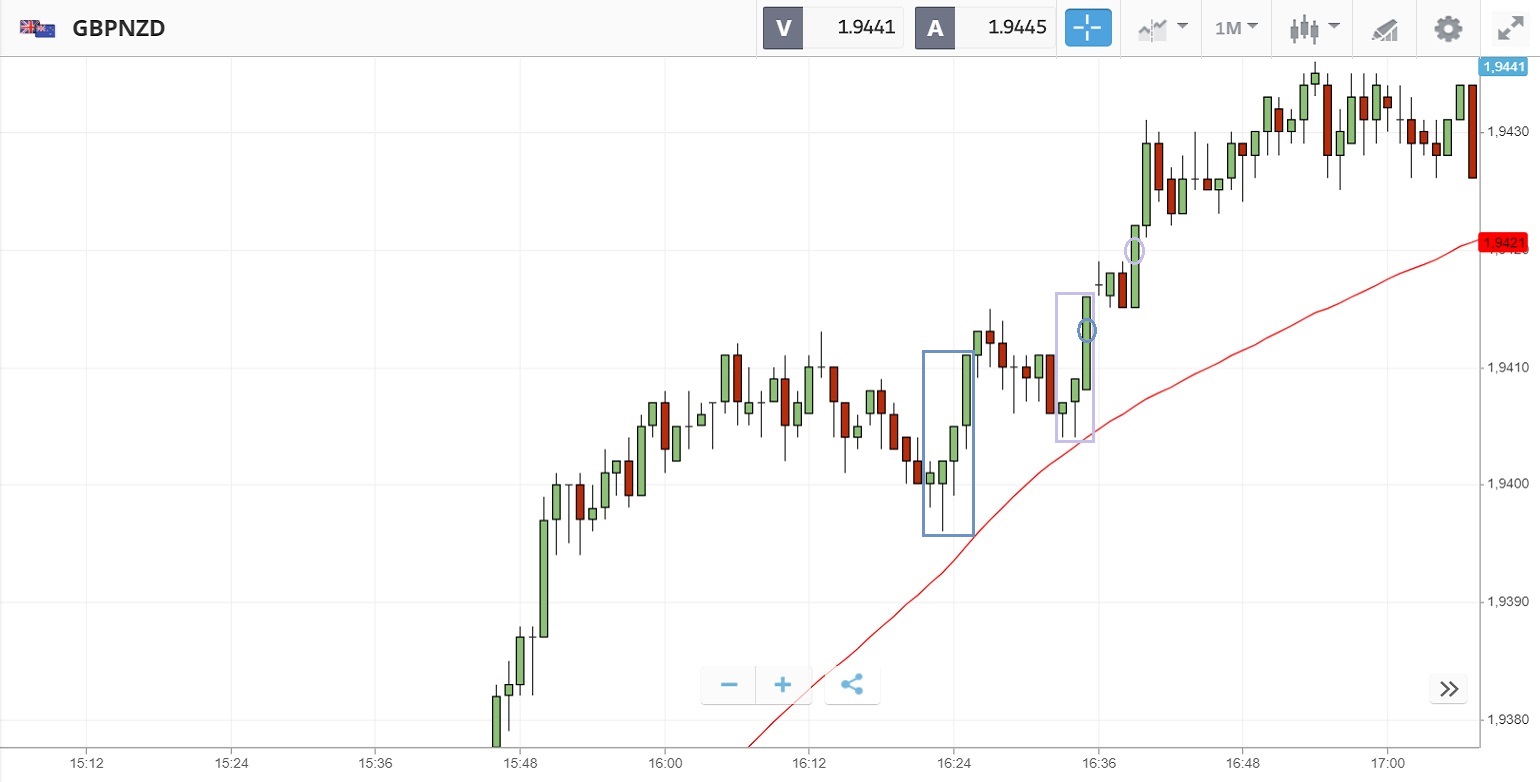
Task: Expand the candlestick chart type menu
Action: point(1311,28)
